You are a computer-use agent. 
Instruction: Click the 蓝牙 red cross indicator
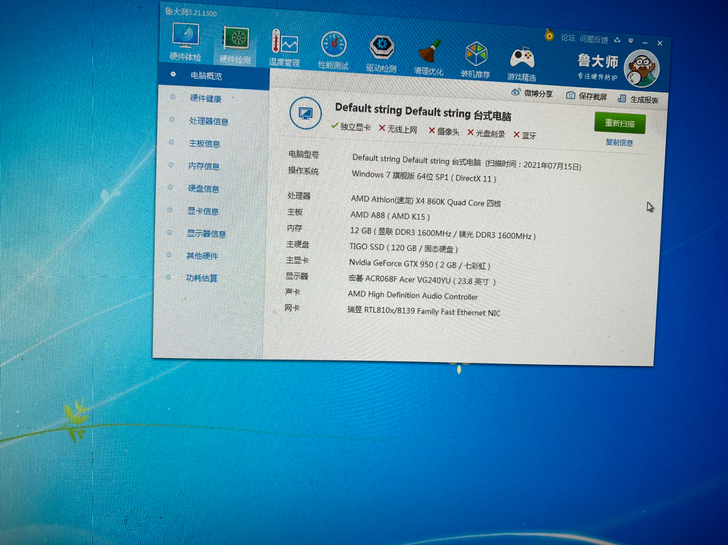pos(525,135)
